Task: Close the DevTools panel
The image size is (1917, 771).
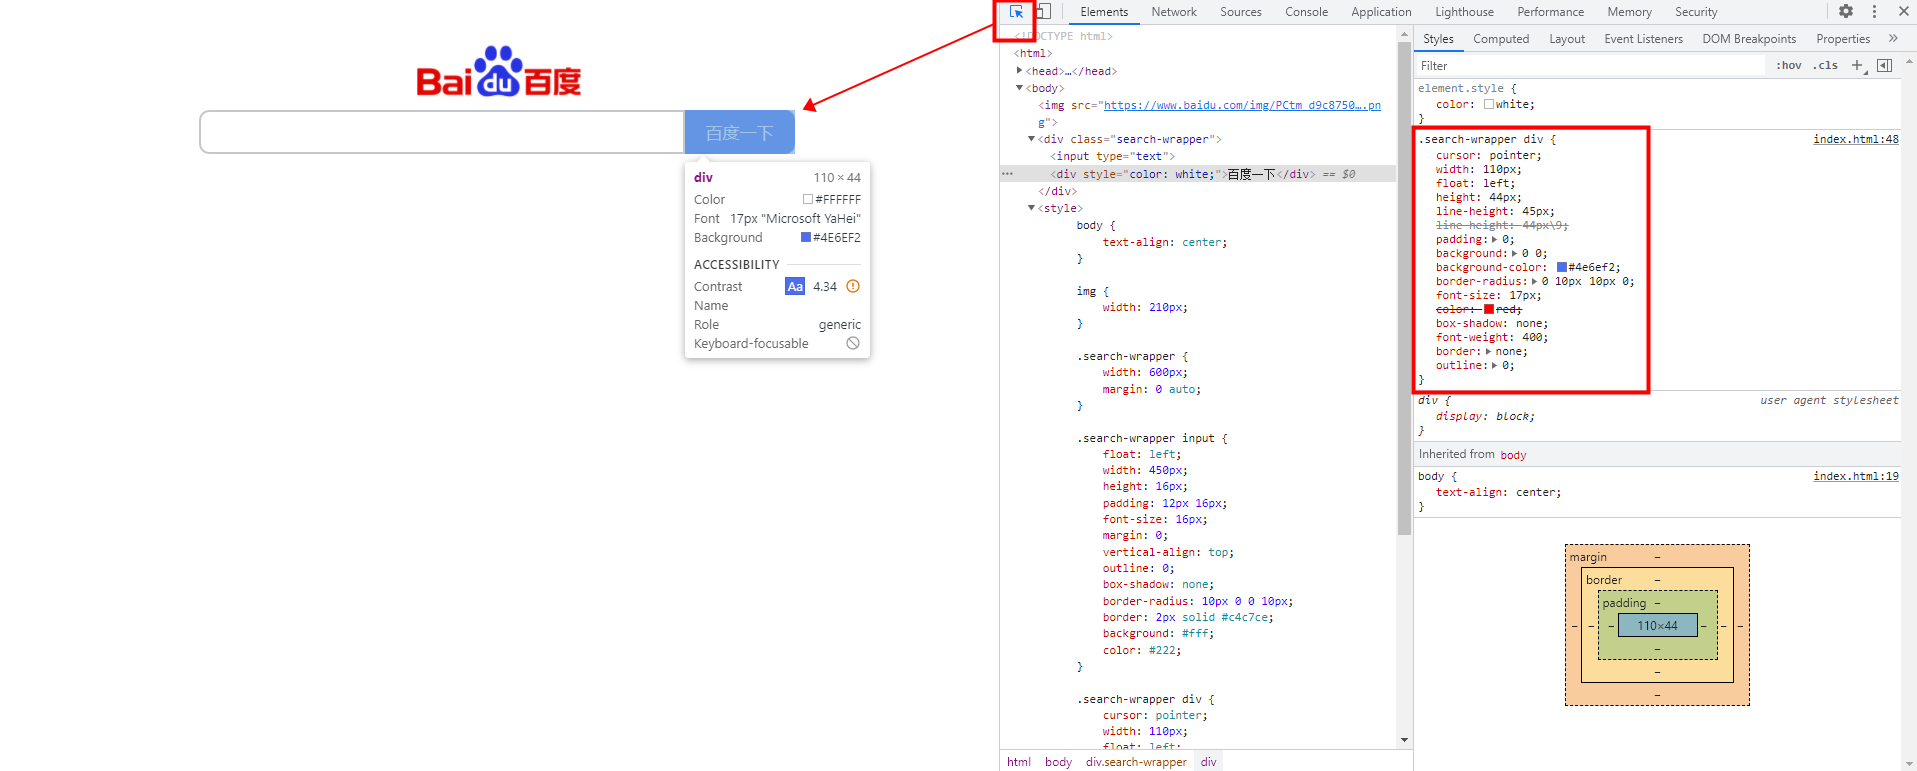Action: 1904,12
